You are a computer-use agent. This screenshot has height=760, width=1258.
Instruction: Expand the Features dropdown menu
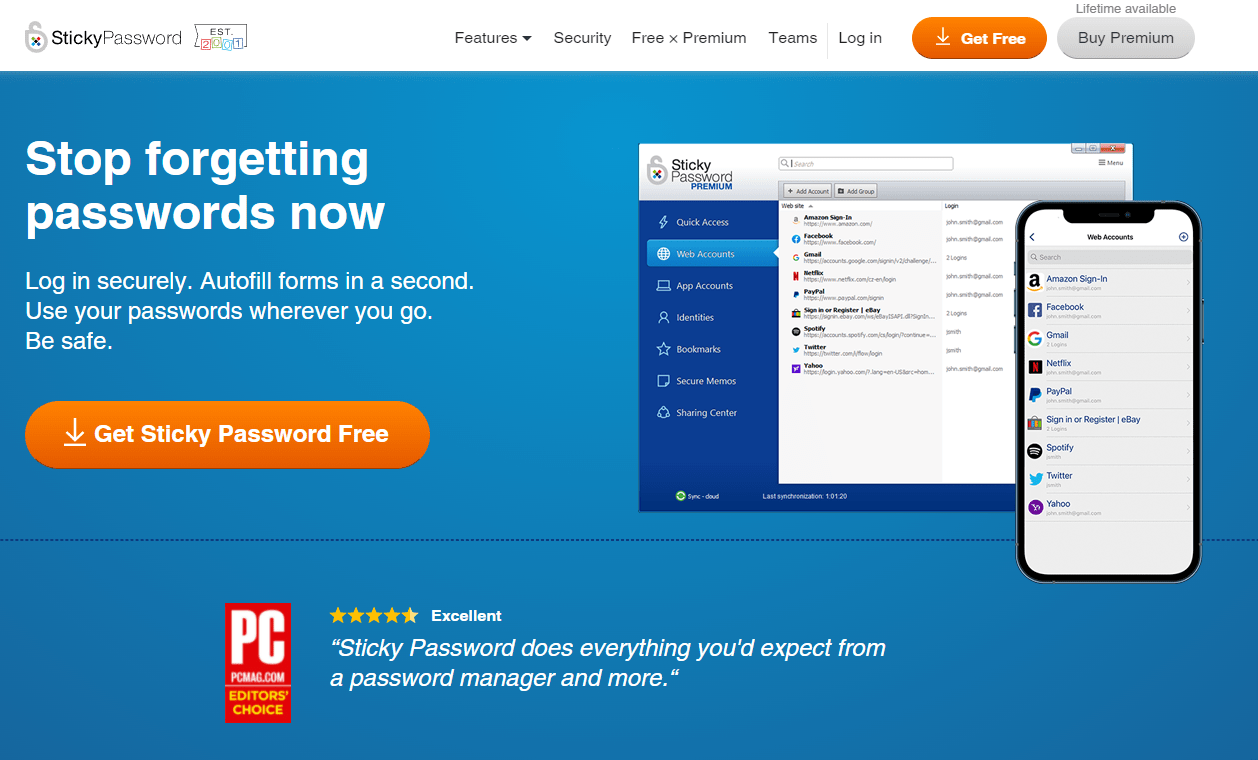pos(493,38)
